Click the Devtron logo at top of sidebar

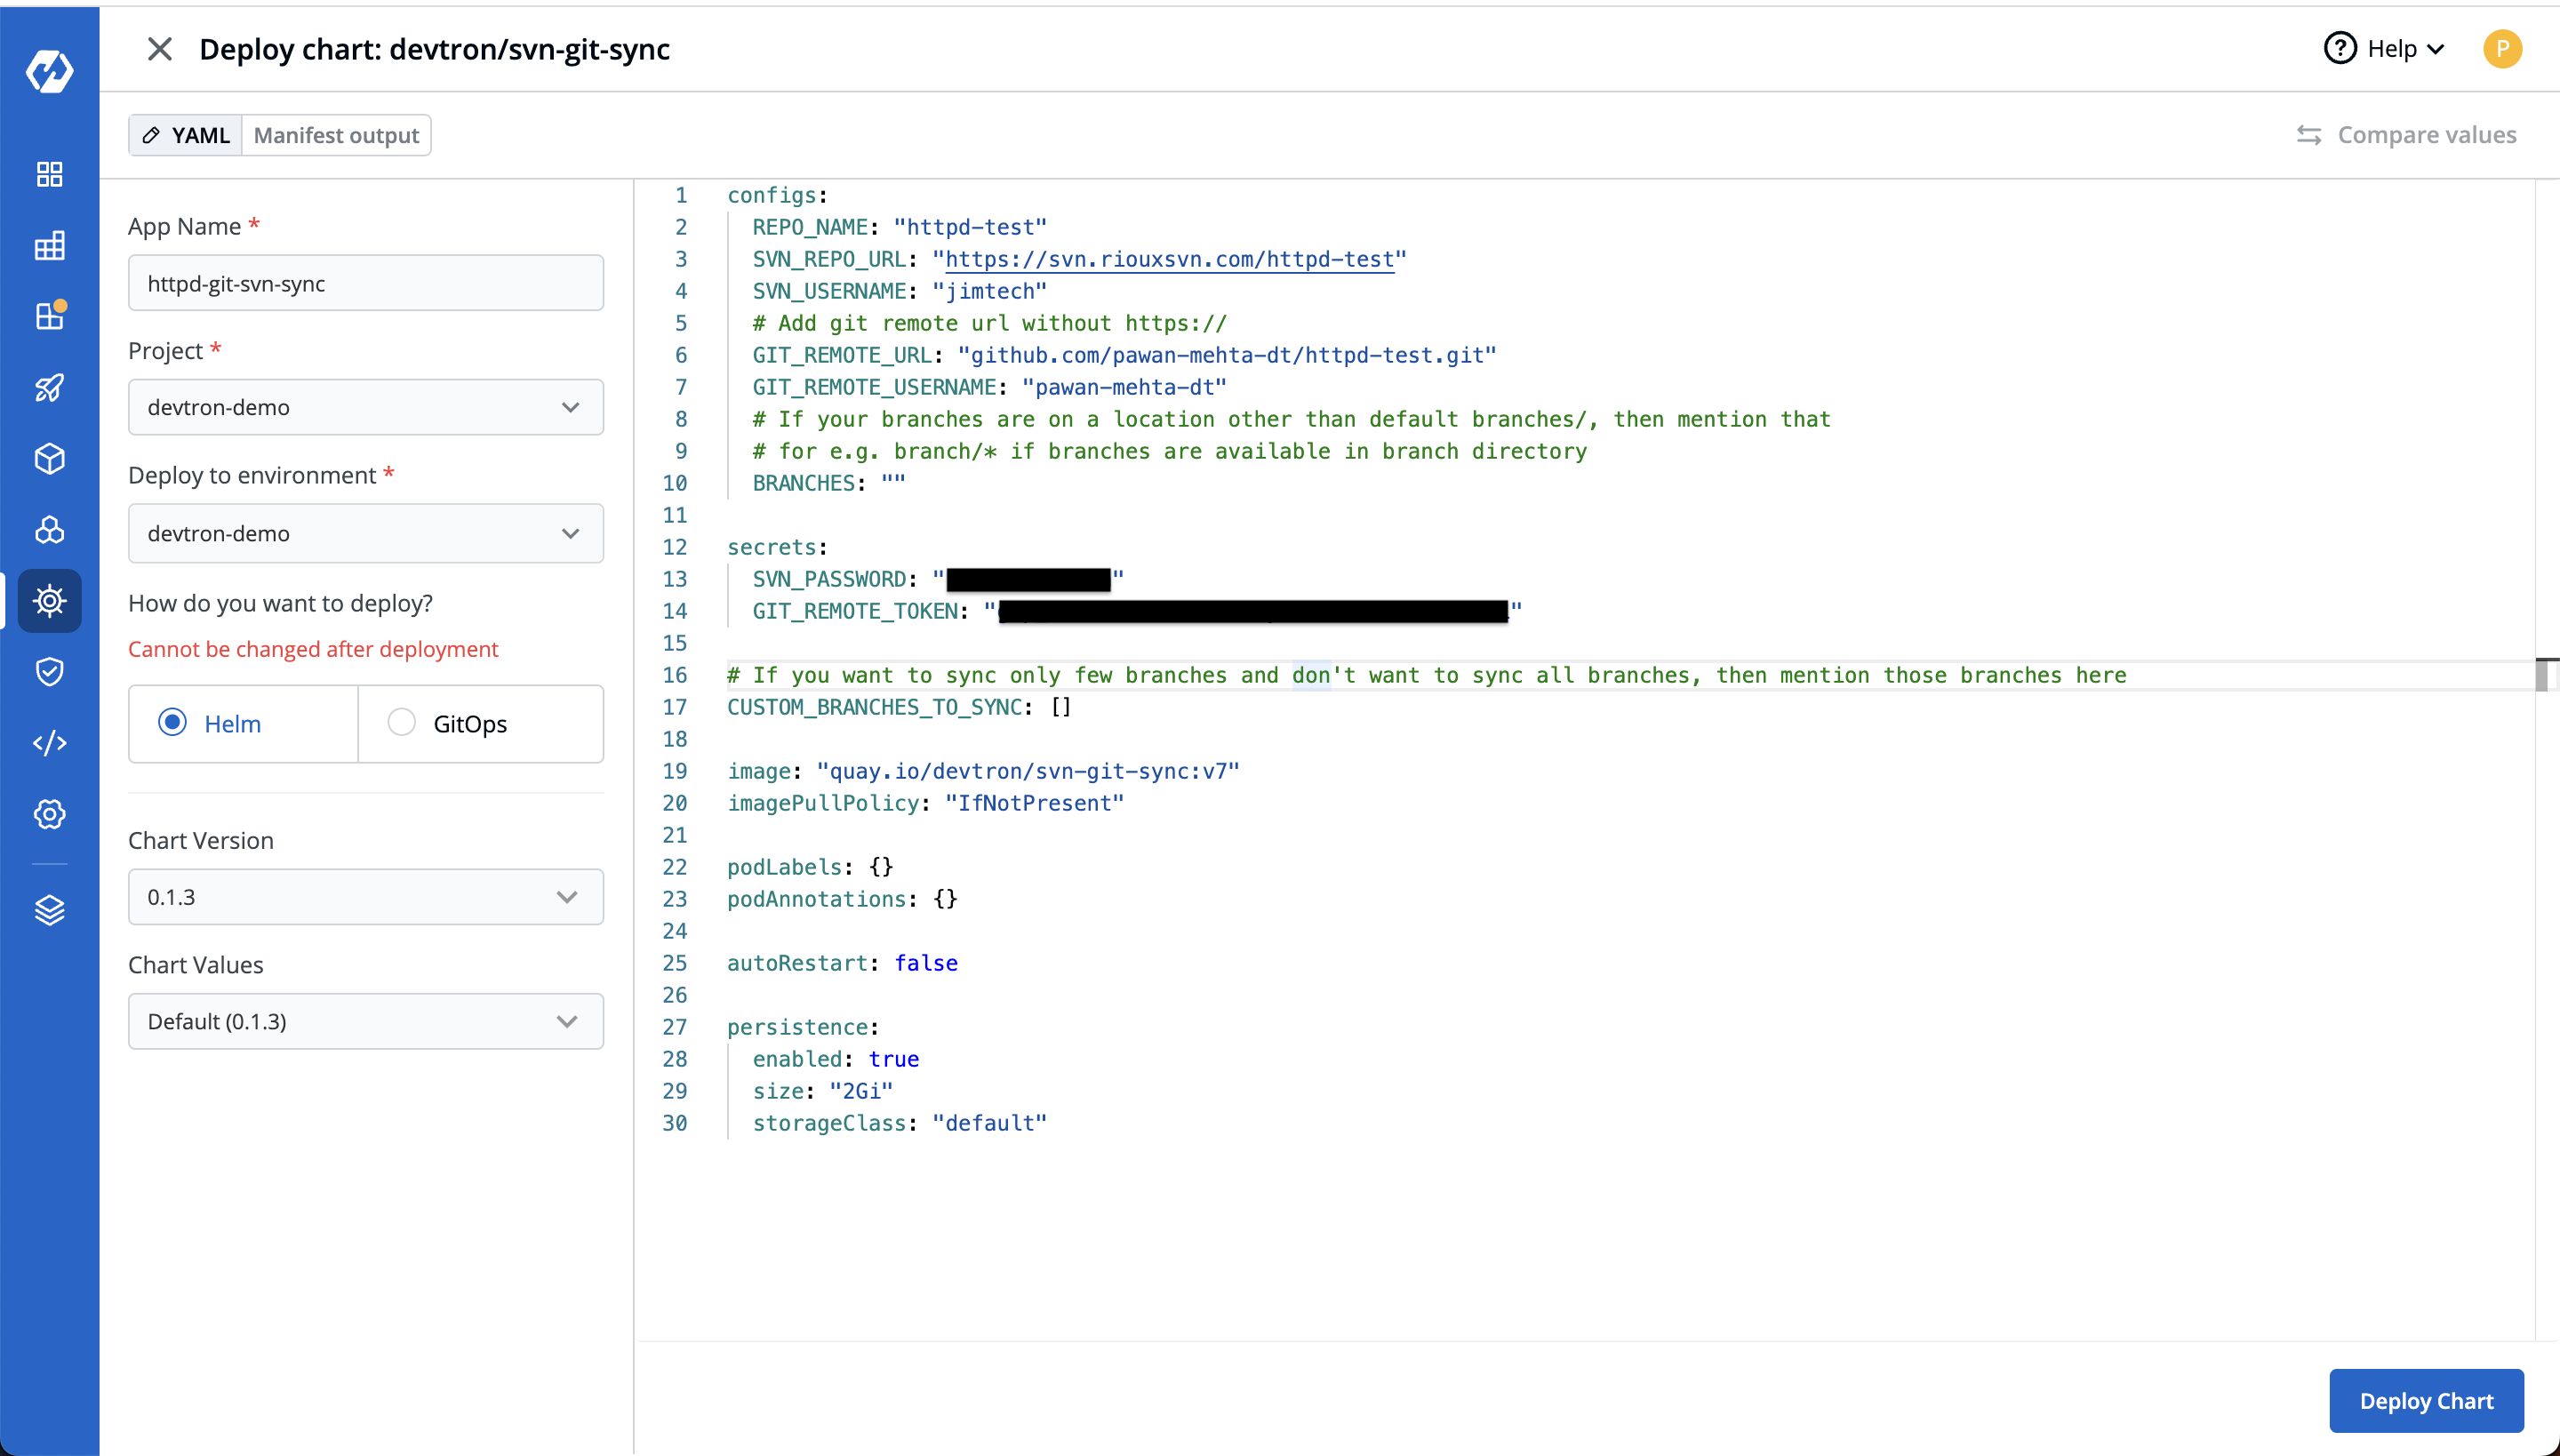pos(49,70)
